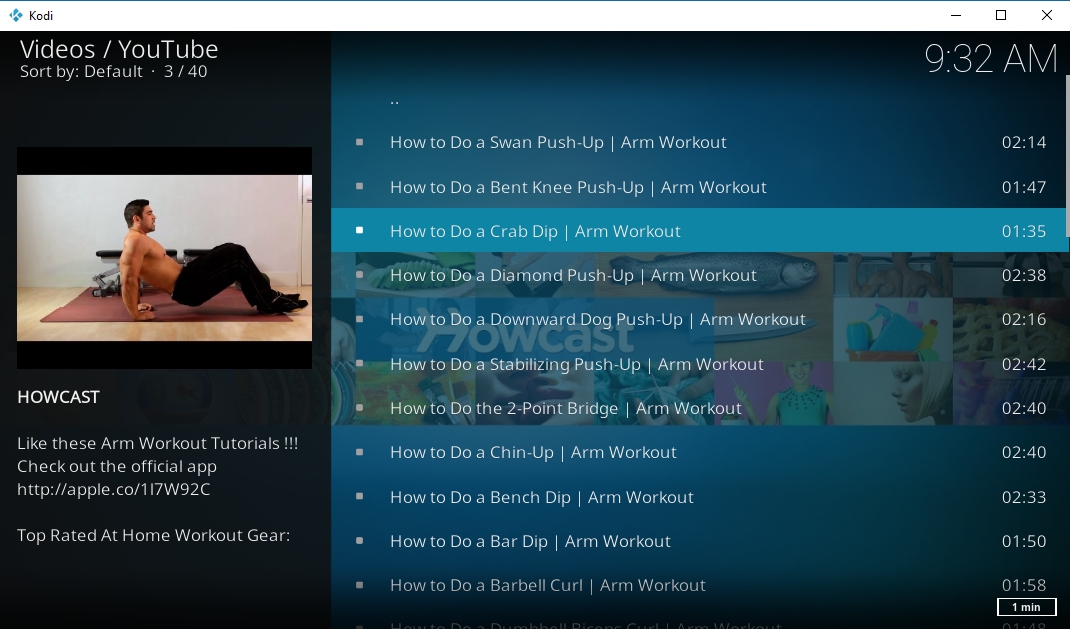Click the Sort by: Default label
This screenshot has height=629, width=1070.
pos(81,72)
